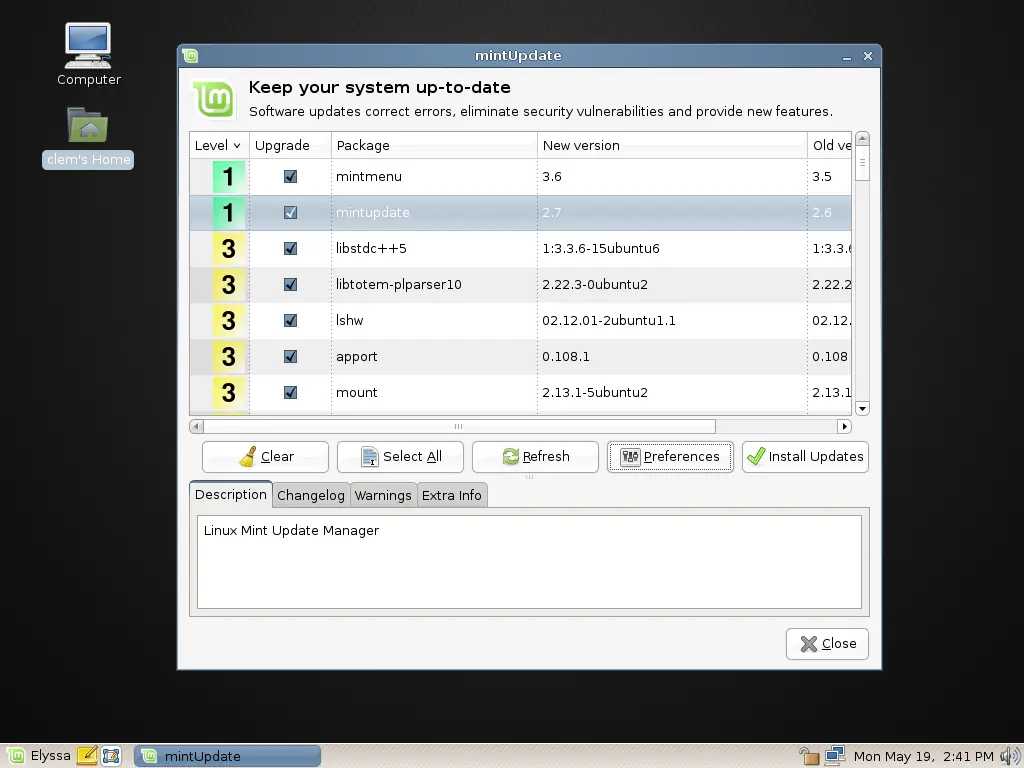Uncheck upgrade box for apport
The image size is (1024, 768).
tap(290, 356)
